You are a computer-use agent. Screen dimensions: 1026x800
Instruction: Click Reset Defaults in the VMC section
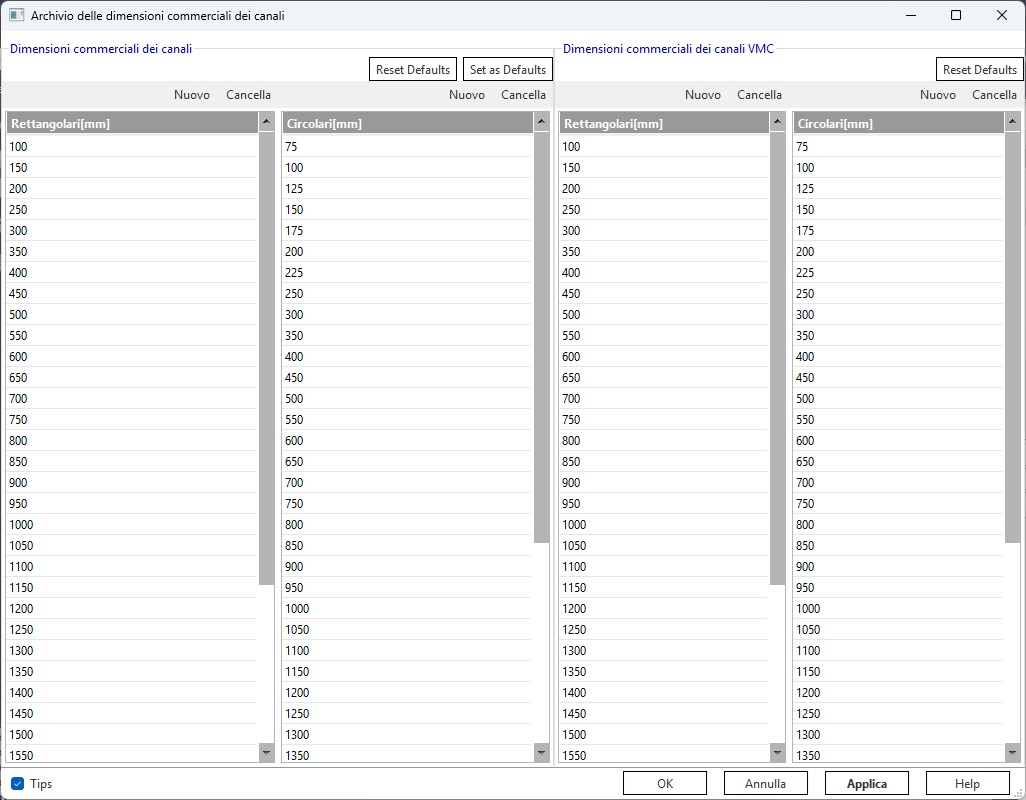point(979,70)
